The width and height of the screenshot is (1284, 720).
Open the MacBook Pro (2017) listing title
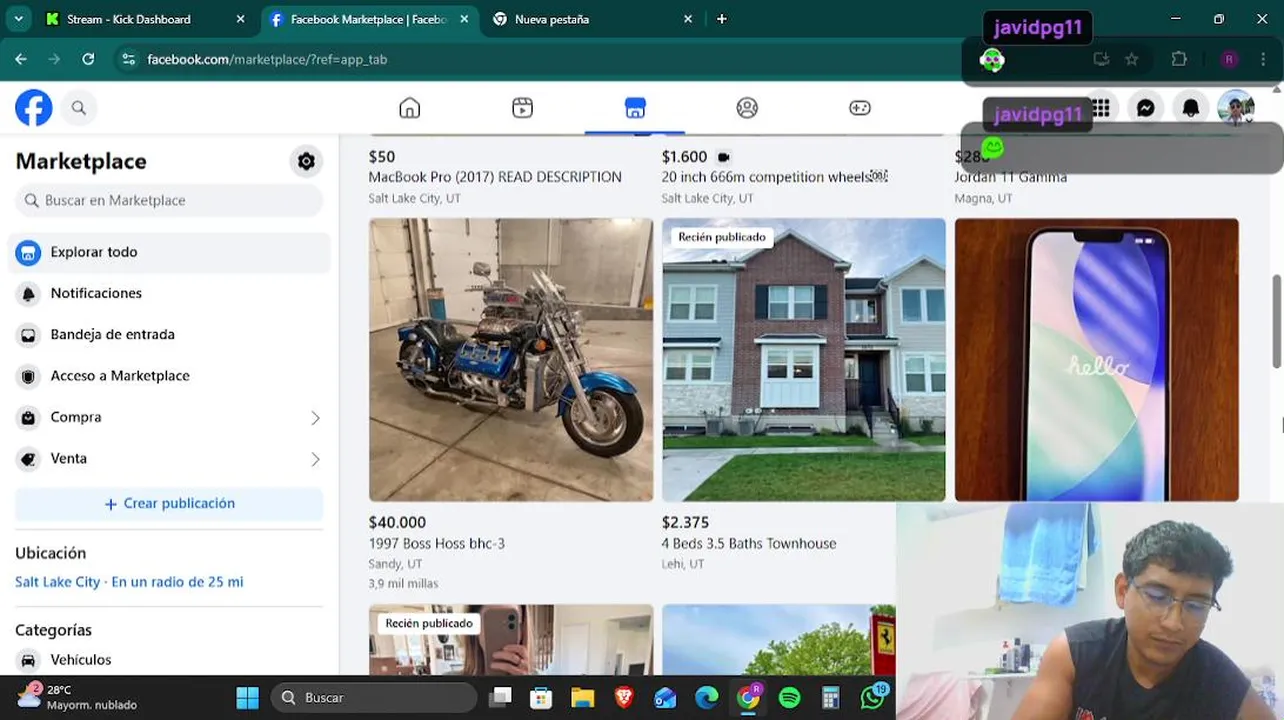(495, 177)
